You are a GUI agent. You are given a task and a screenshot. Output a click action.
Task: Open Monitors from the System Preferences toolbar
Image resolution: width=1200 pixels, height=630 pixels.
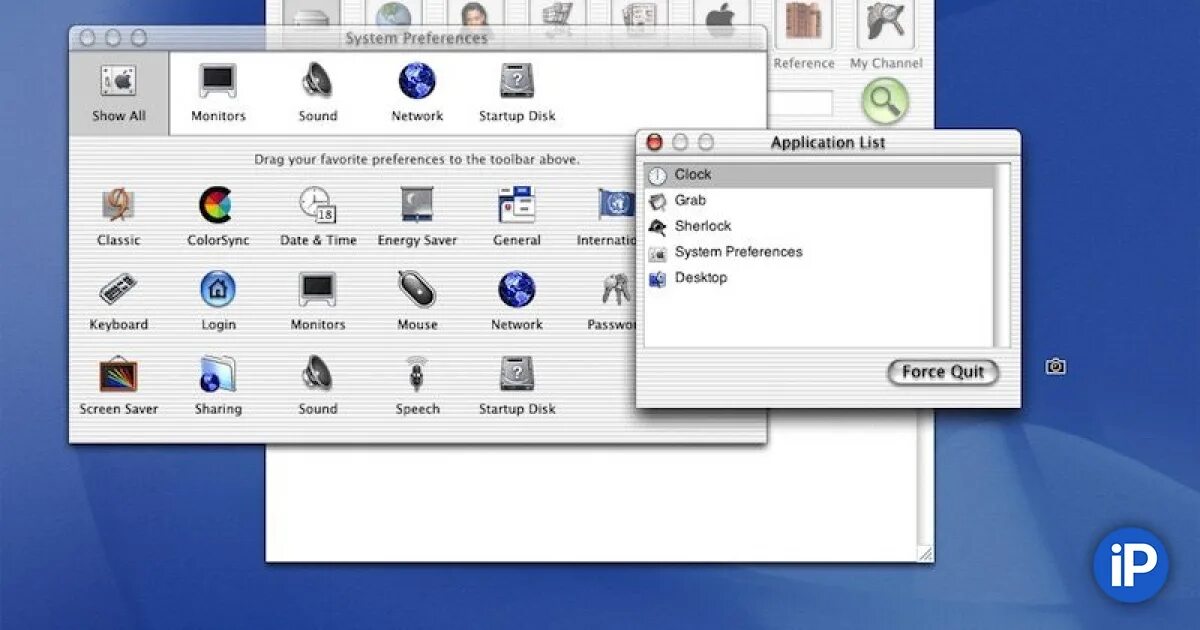tap(218, 93)
